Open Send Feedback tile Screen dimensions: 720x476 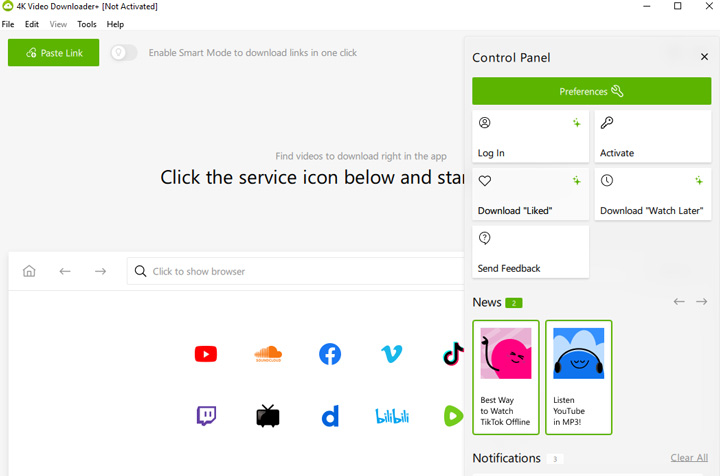(530, 252)
